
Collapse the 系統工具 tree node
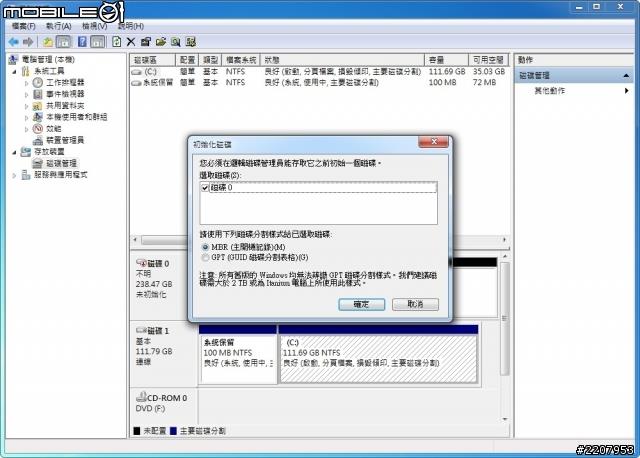(x=14, y=72)
